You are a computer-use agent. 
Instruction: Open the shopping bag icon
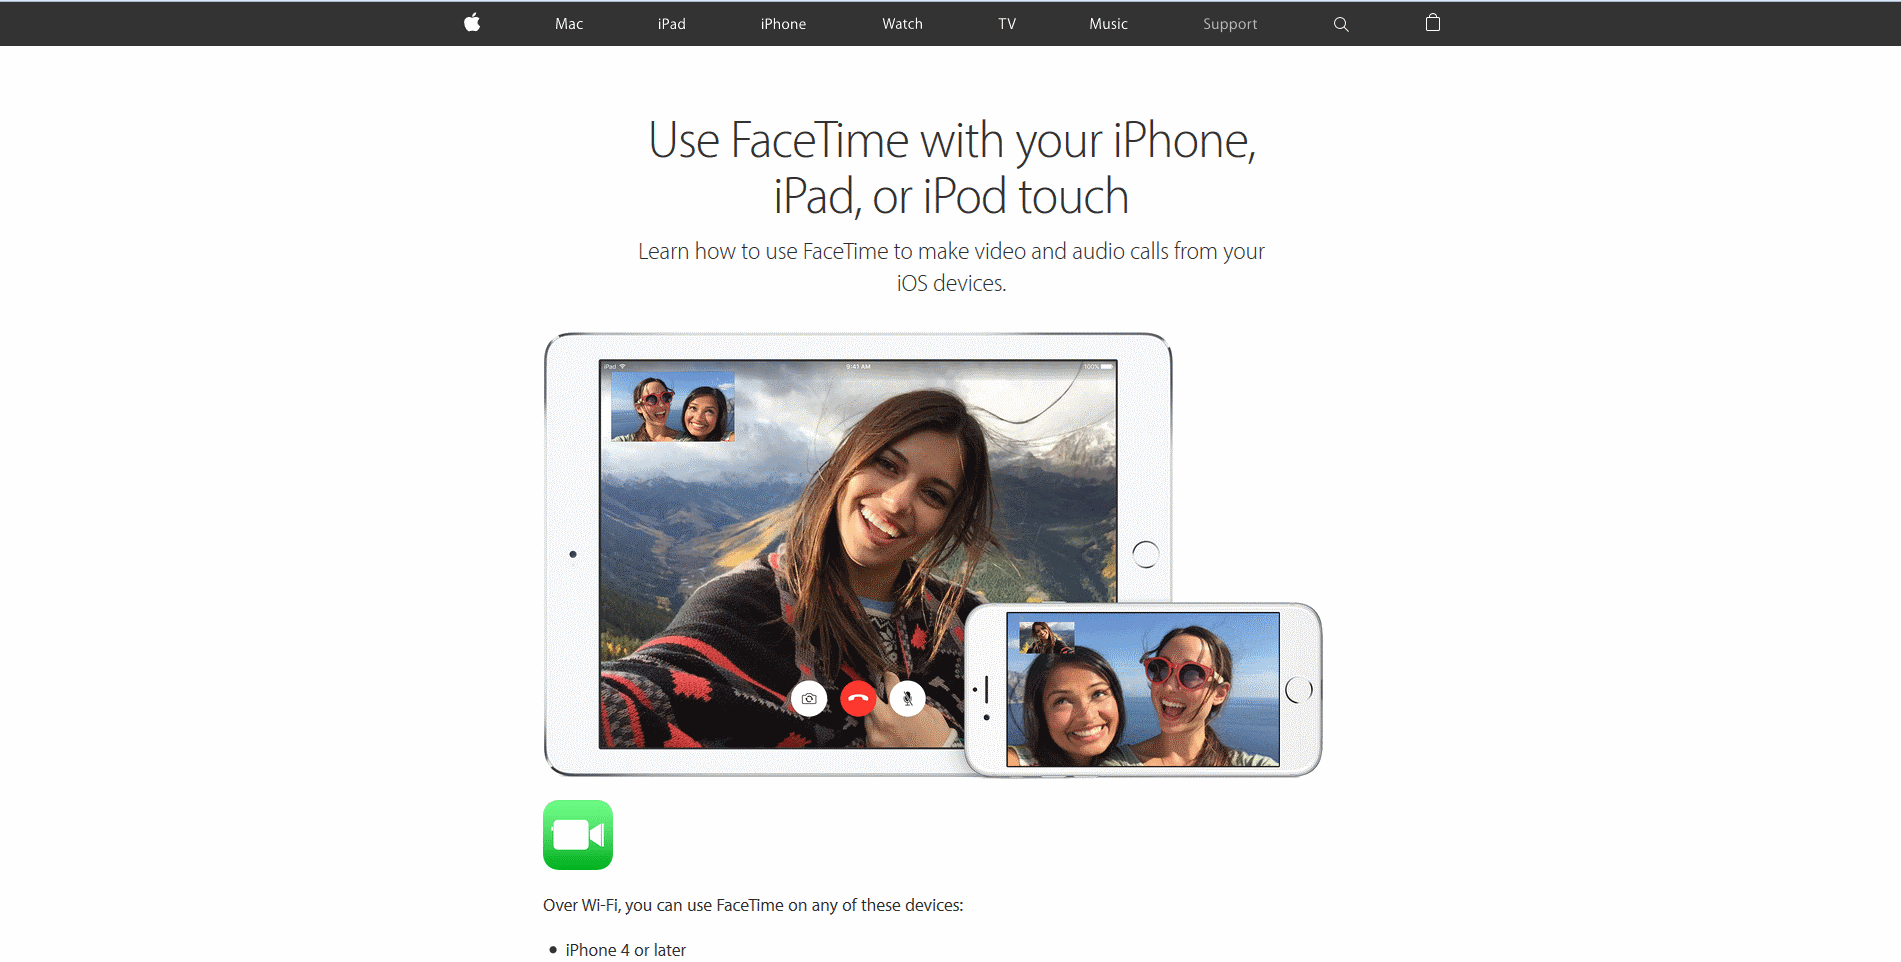pos(1432,23)
